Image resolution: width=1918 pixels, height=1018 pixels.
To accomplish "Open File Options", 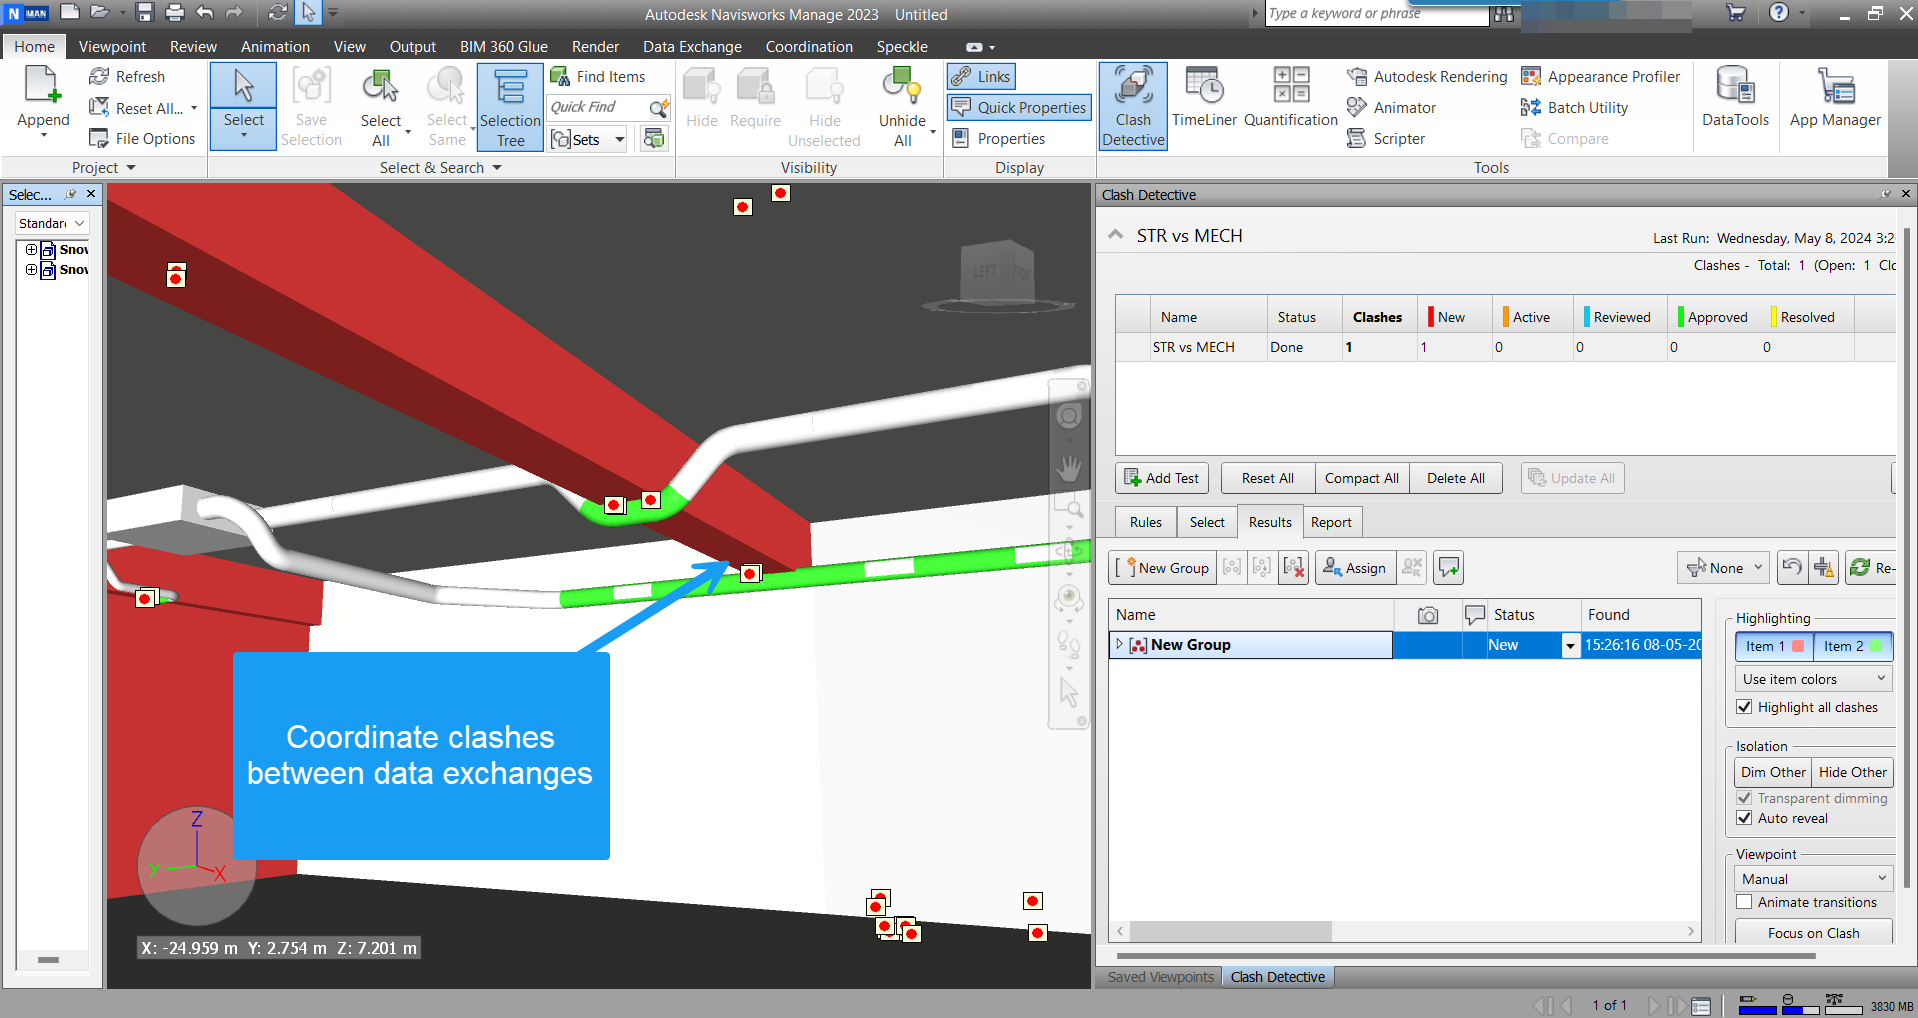I will coord(141,139).
